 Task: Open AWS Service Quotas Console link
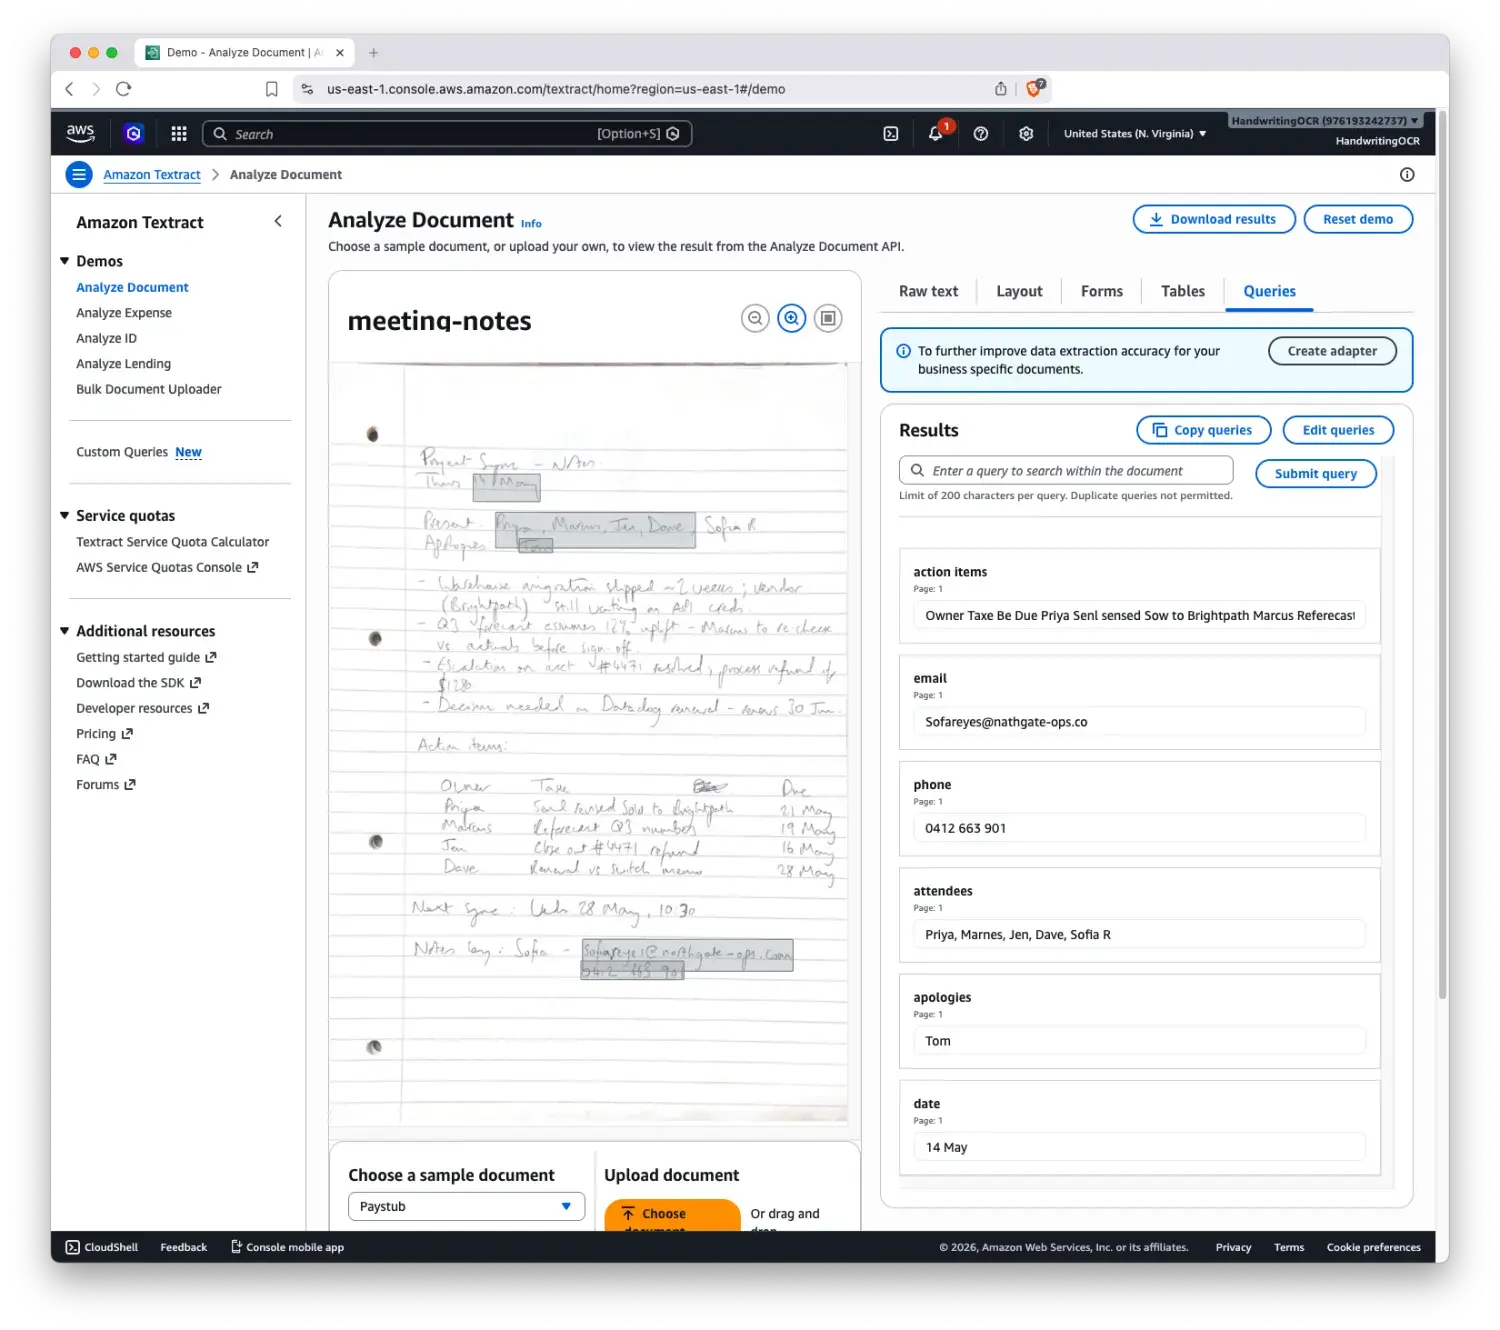[x=167, y=567]
